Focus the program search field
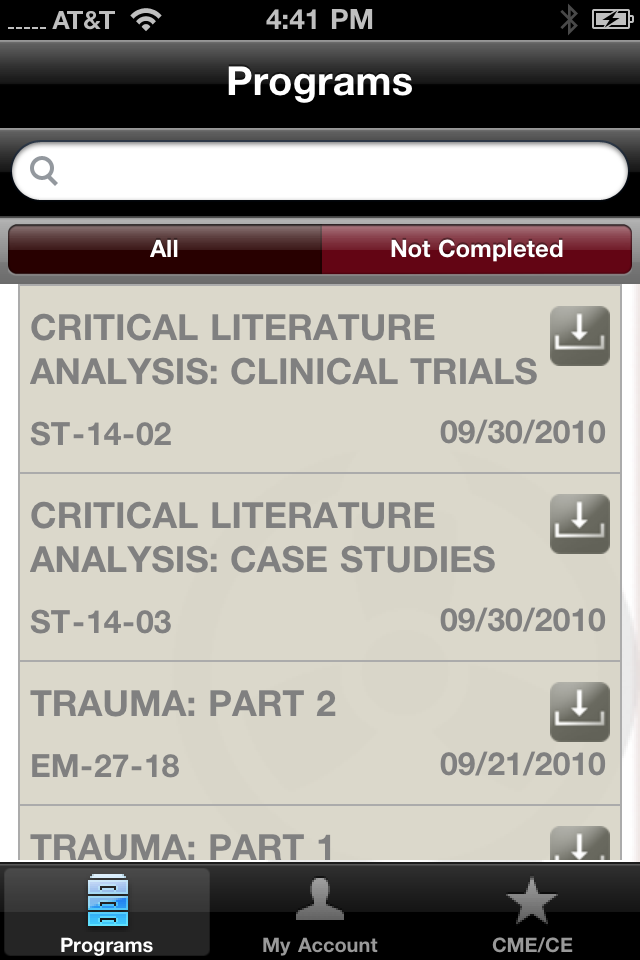 point(330,171)
